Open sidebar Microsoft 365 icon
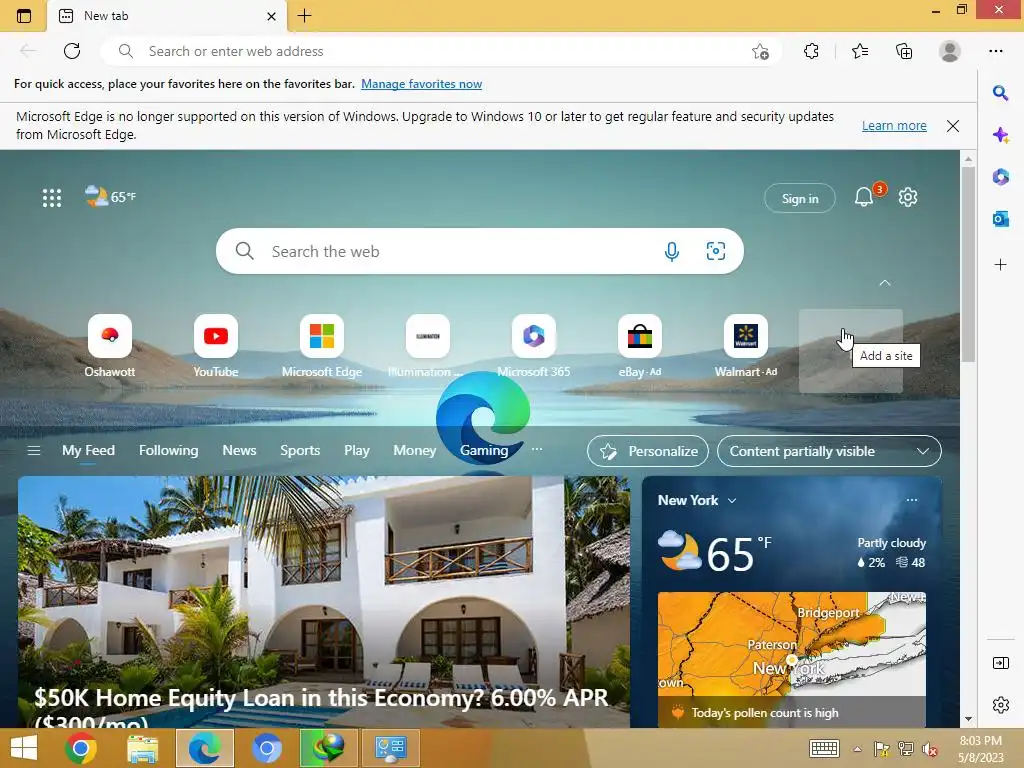The height and width of the screenshot is (768, 1024). click(1000, 177)
